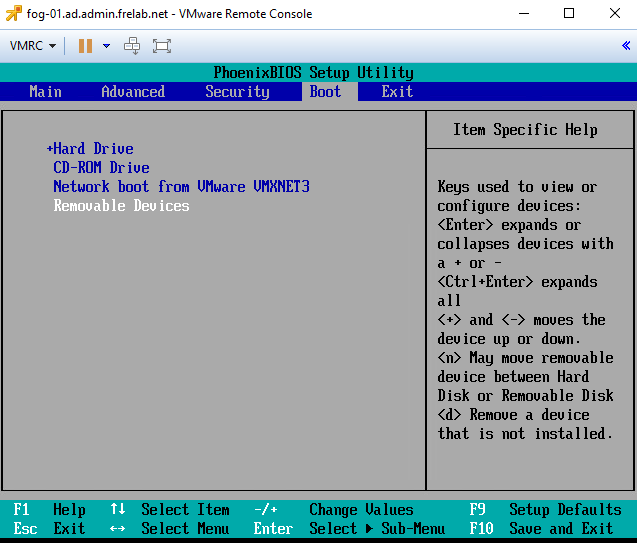Screen dimensions: 637x543
Task: Send Ctrl+Alt+Del to the VM
Action: (x=132, y=46)
